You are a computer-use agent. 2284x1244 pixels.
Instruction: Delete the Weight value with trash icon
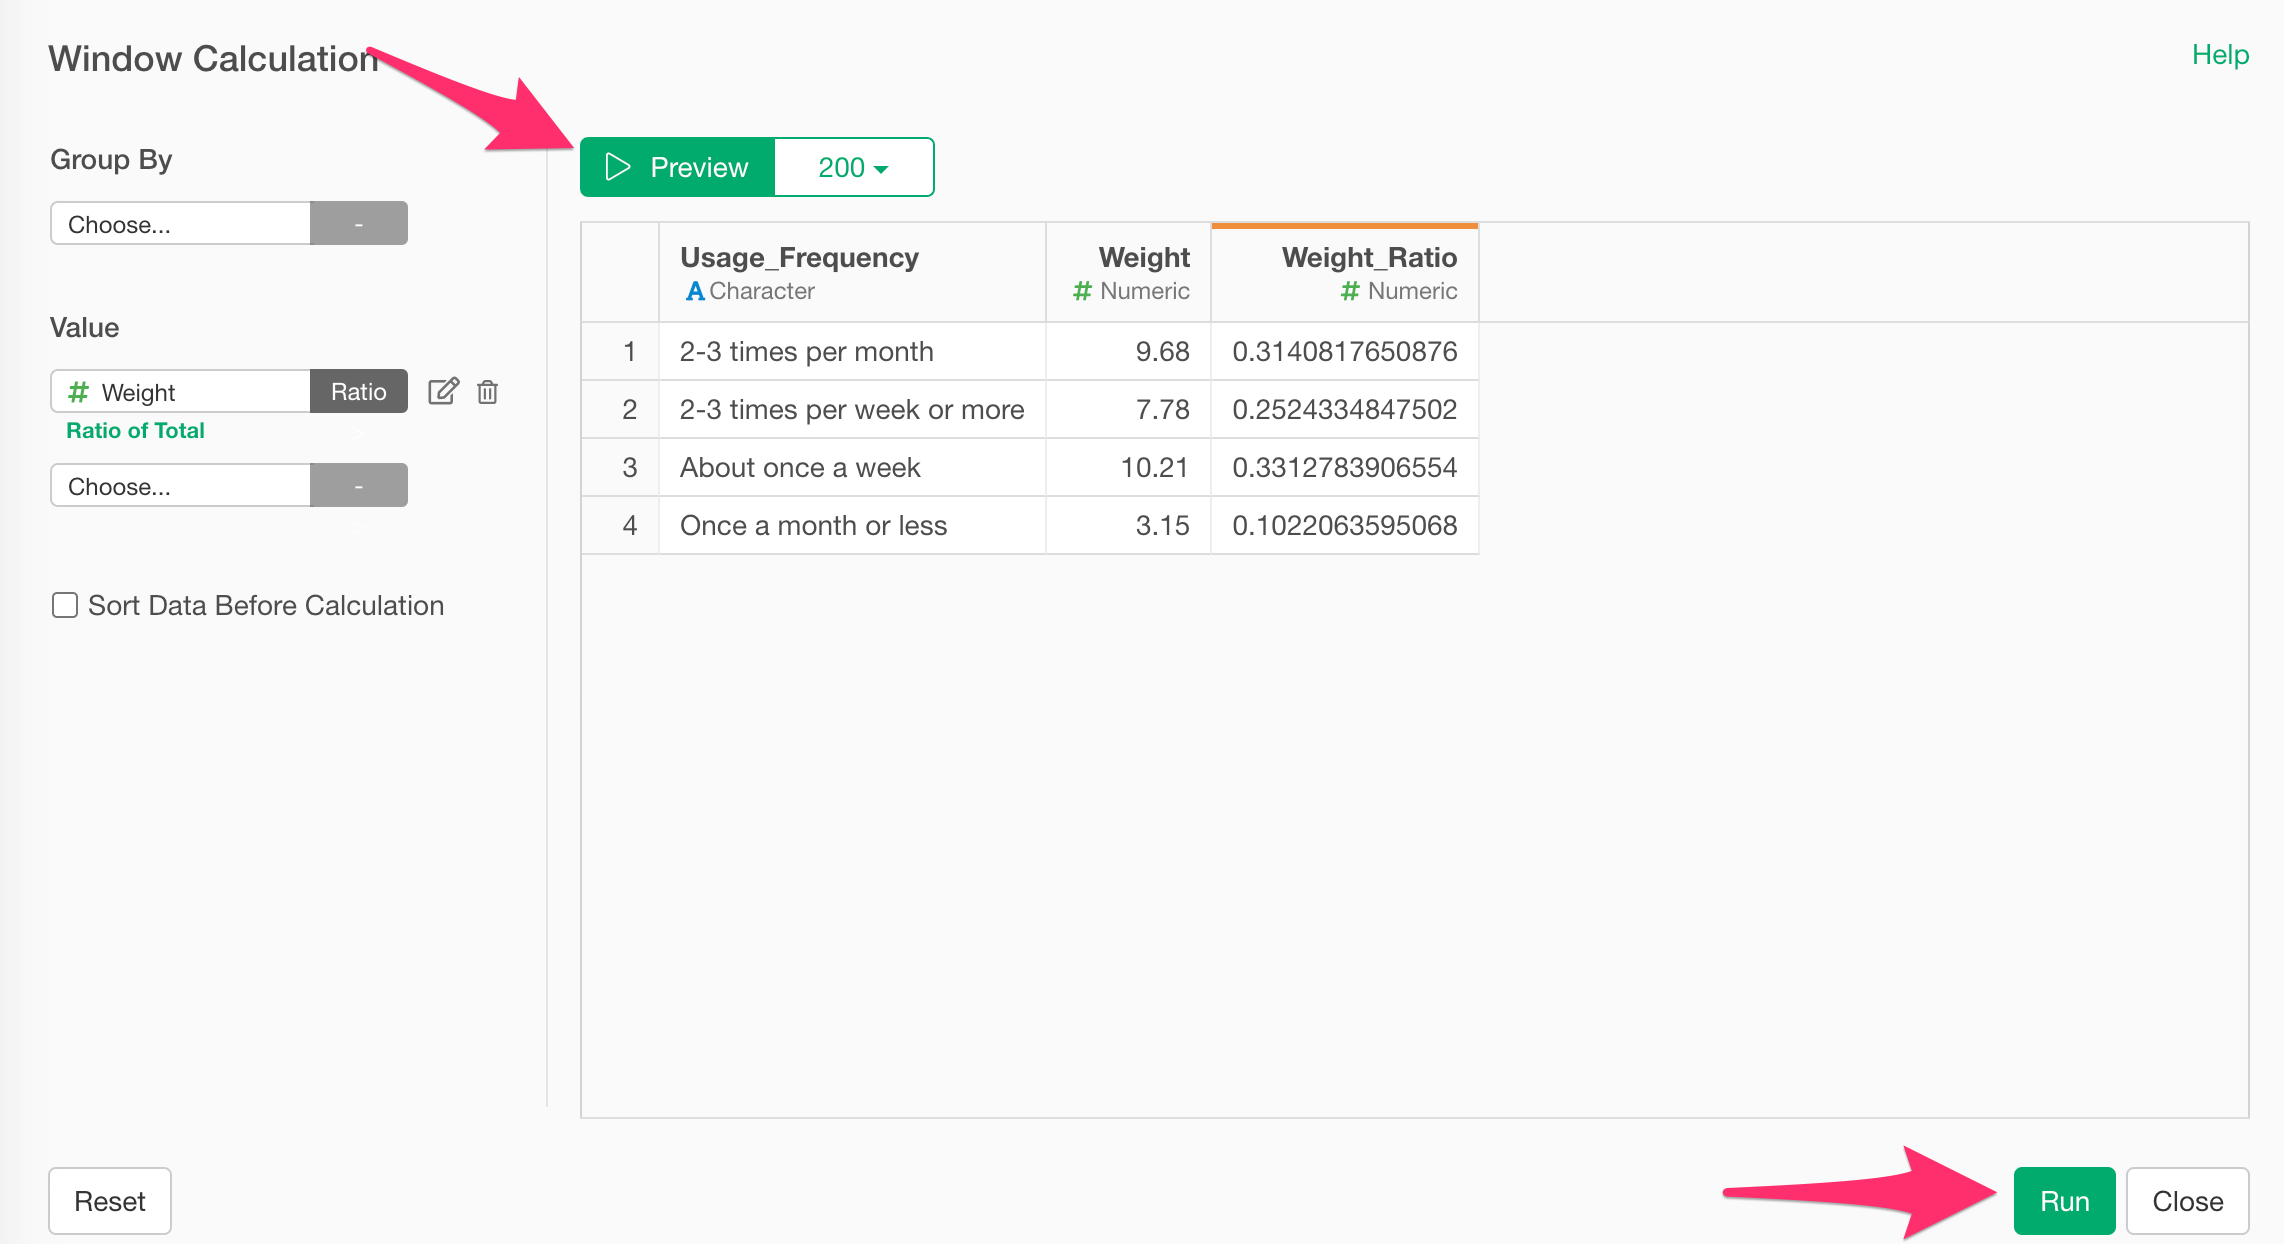point(487,392)
